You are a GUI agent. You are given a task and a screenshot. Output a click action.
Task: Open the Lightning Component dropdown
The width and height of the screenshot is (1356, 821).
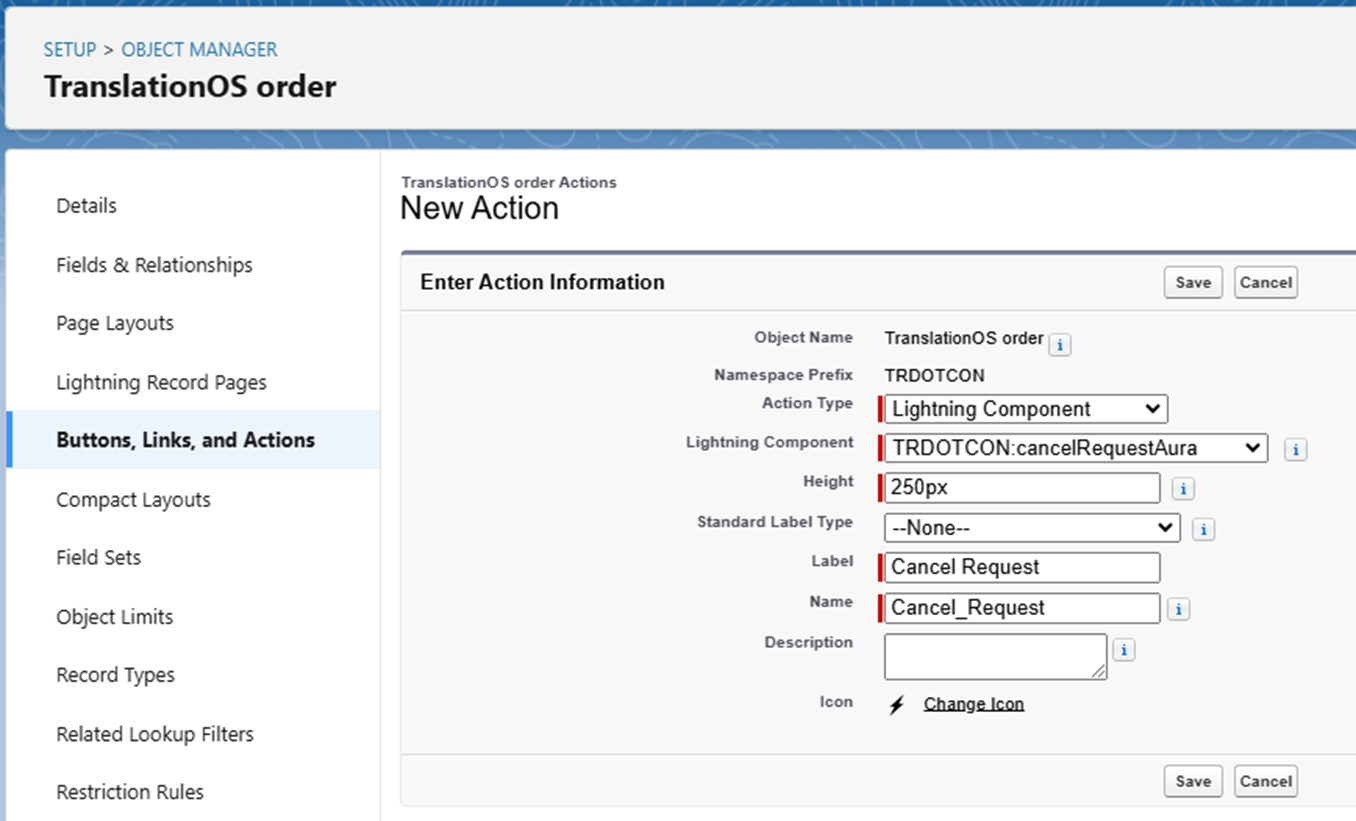pos(1076,448)
